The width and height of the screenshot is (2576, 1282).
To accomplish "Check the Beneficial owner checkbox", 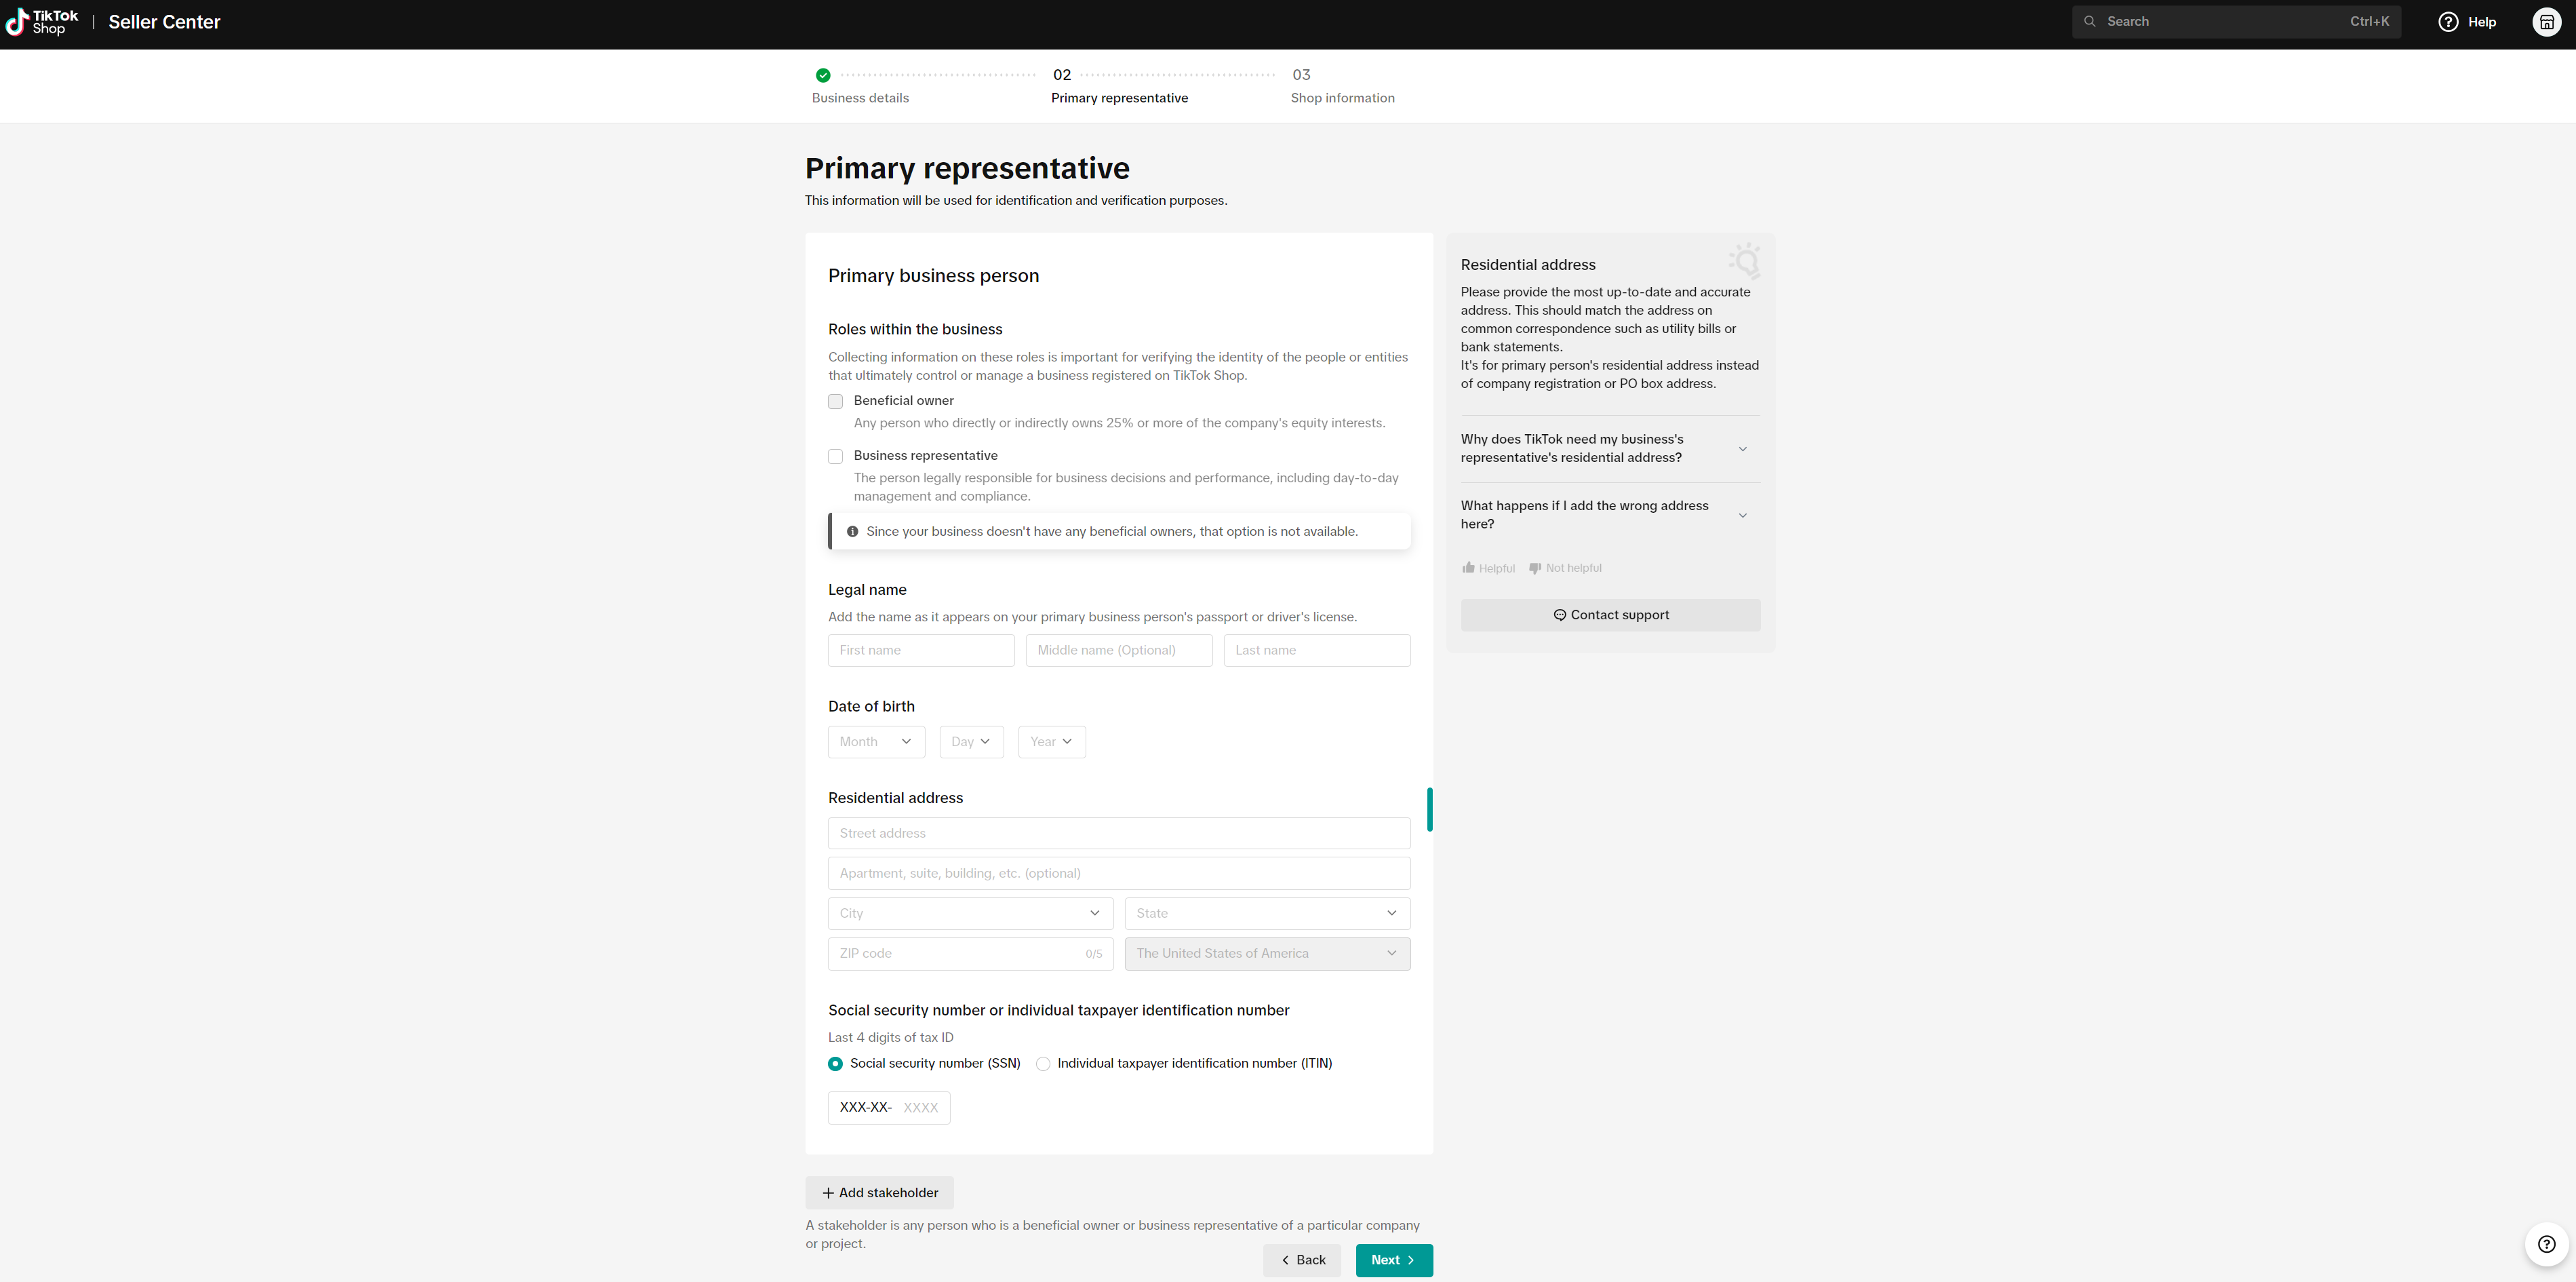I will [x=835, y=402].
